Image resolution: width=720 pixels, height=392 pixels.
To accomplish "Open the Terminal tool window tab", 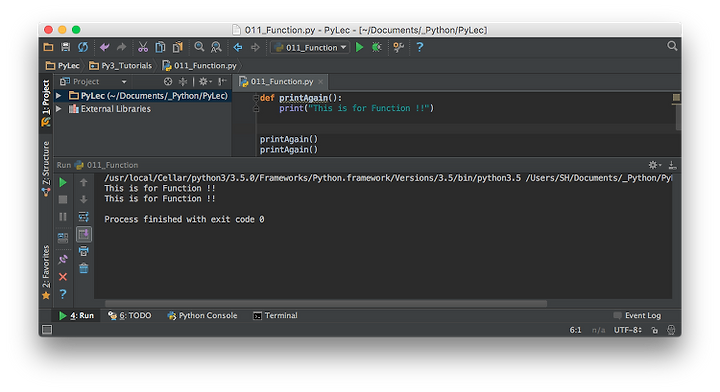I will [x=276, y=315].
